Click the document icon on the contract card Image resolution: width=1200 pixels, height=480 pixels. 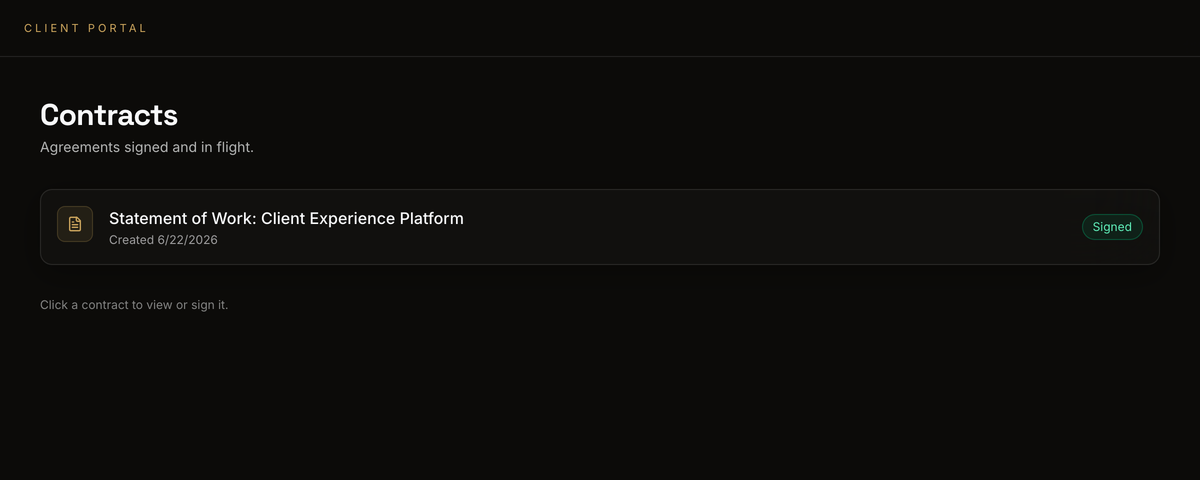pyautogui.click(x=75, y=224)
